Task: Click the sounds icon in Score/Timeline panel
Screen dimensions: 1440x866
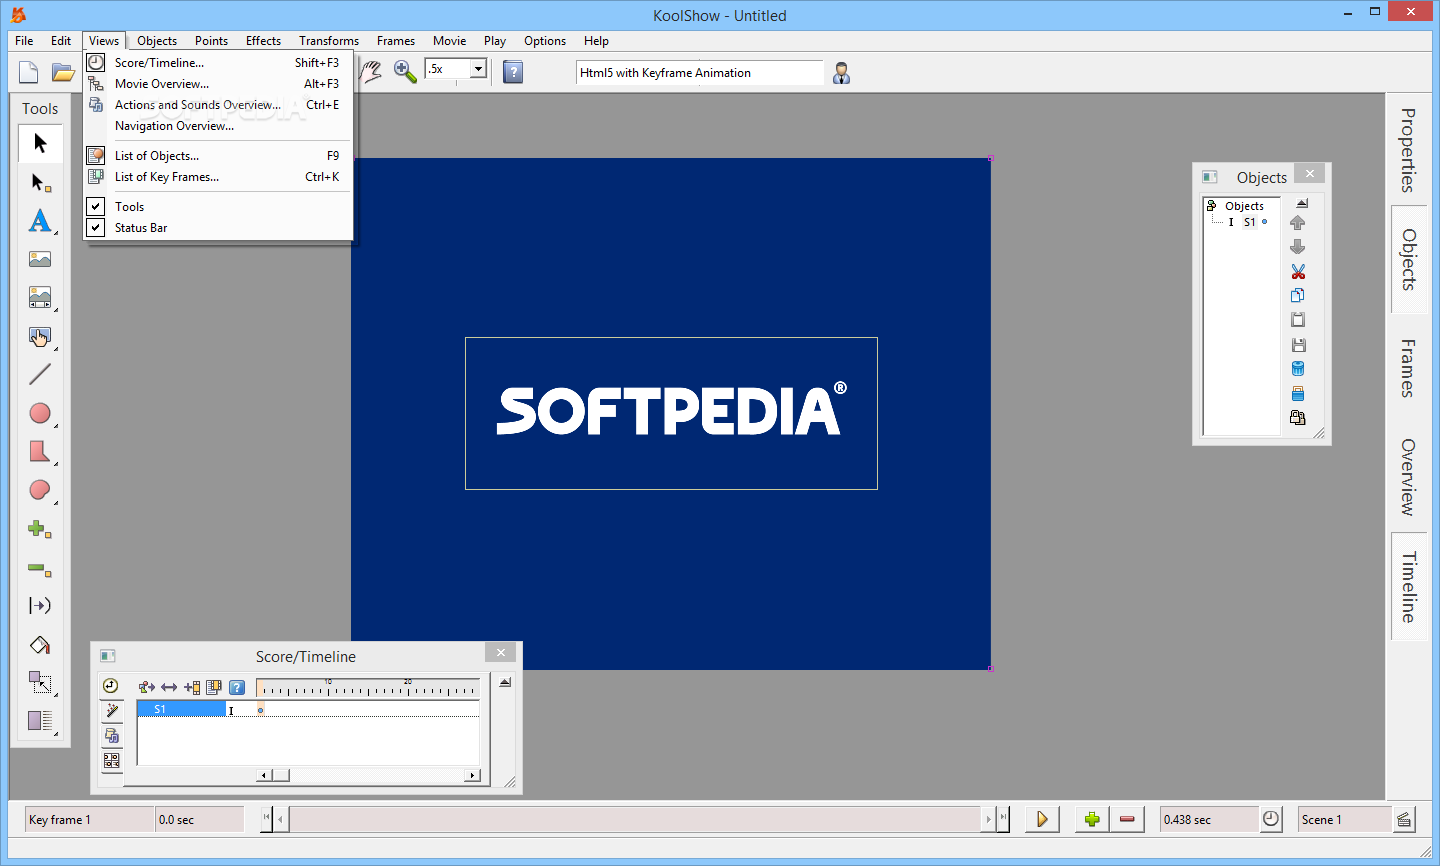Action: [x=111, y=735]
